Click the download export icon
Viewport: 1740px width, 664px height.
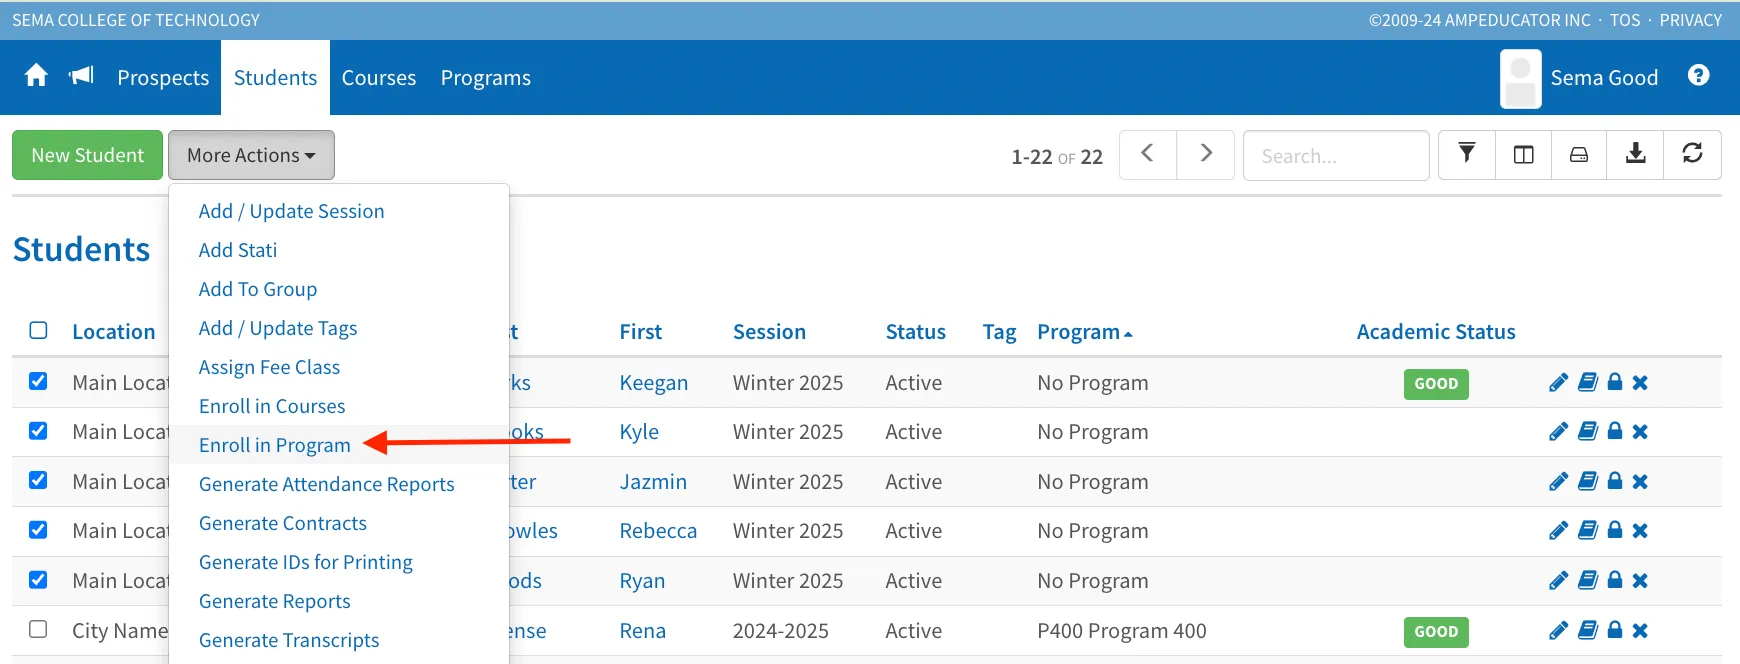[x=1635, y=154]
